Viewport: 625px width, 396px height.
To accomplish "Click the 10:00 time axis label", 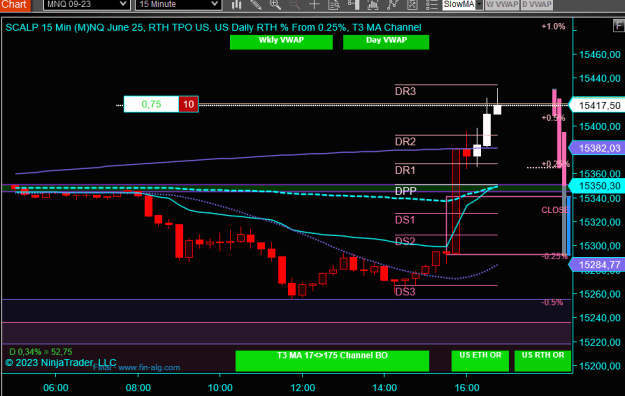I will [x=220, y=388].
